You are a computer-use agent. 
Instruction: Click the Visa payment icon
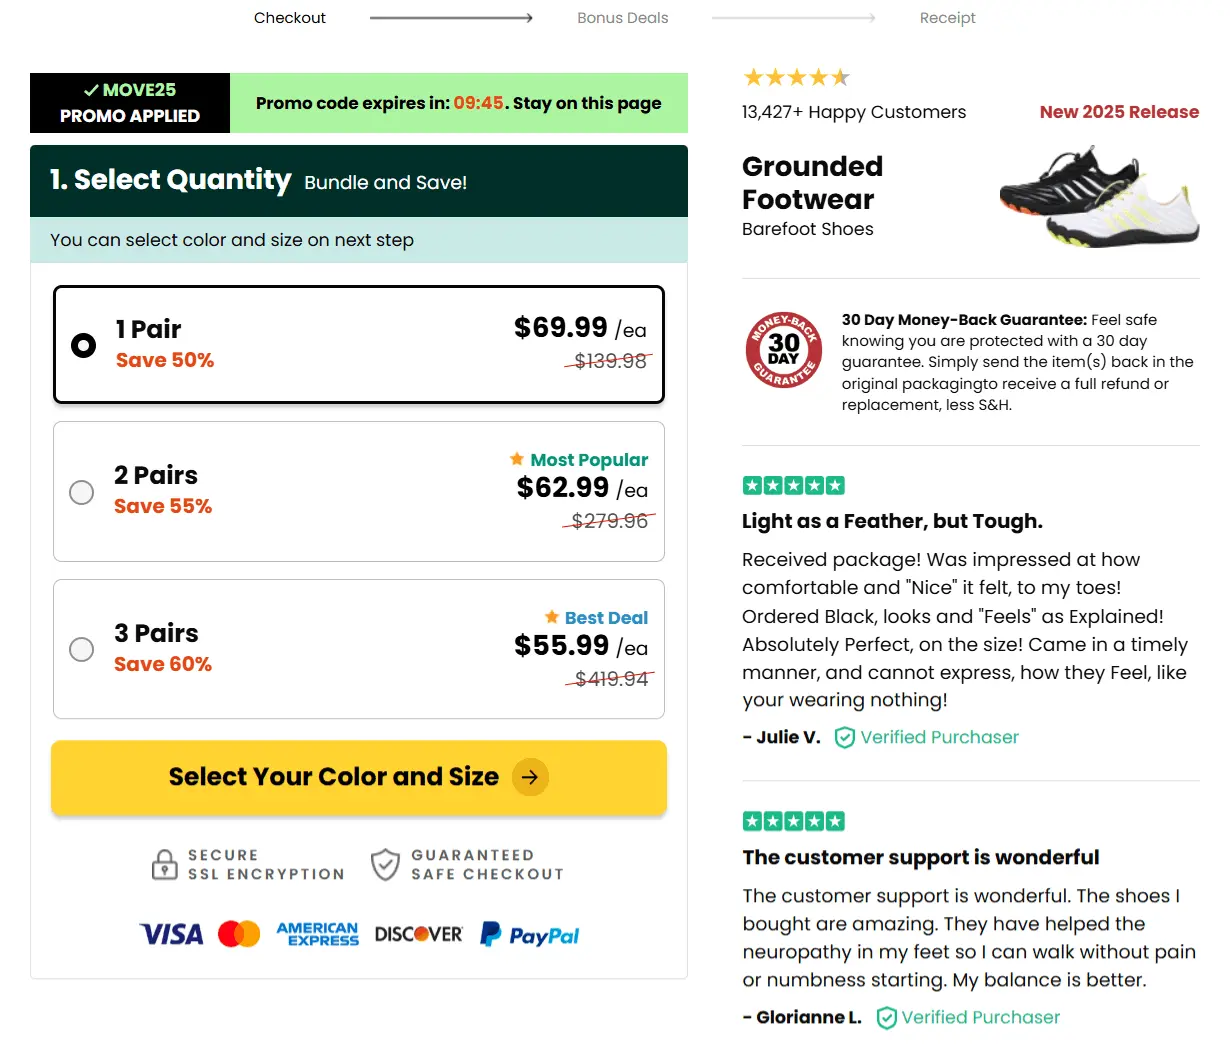(x=169, y=933)
